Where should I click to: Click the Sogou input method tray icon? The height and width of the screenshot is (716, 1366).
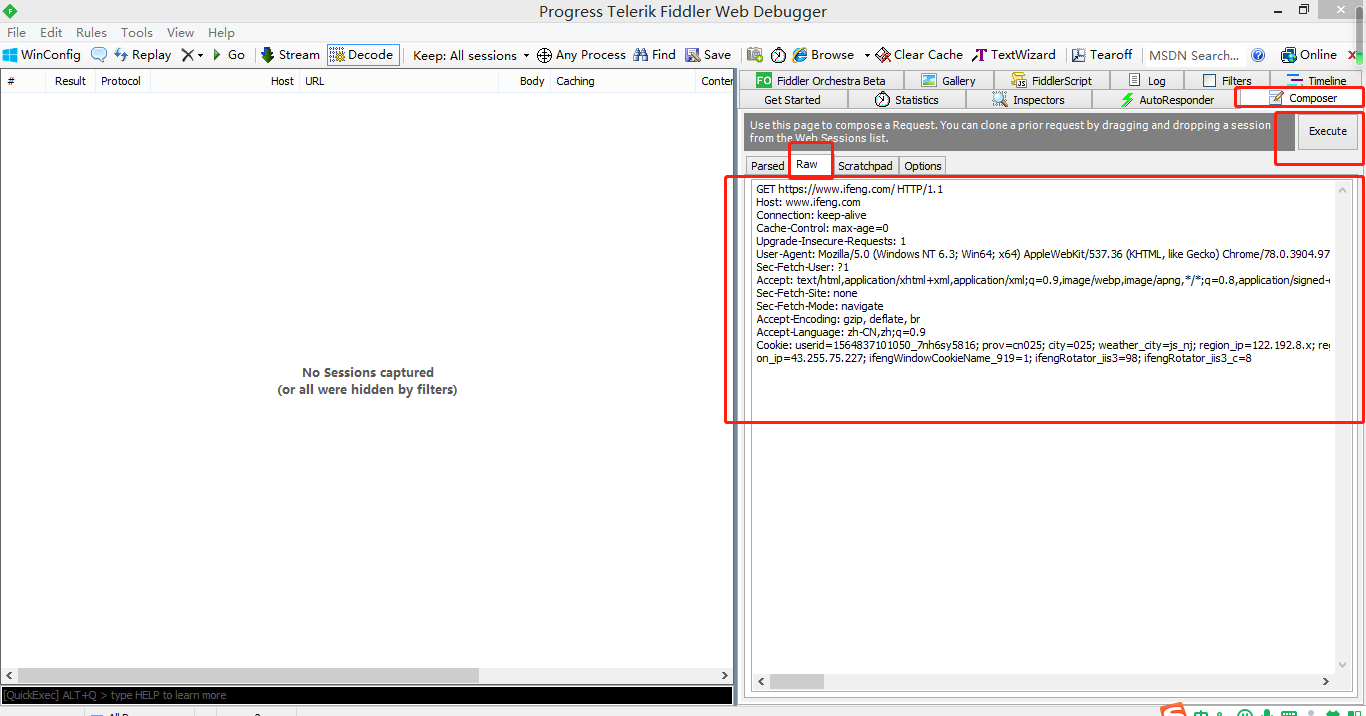tap(1172, 710)
